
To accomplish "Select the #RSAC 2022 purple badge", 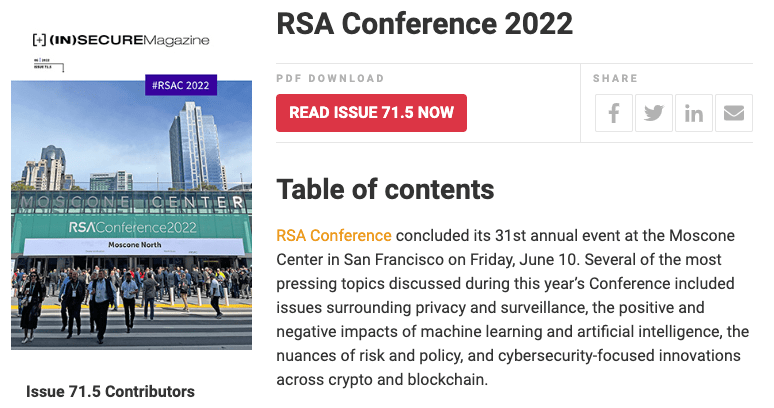I will [181, 86].
